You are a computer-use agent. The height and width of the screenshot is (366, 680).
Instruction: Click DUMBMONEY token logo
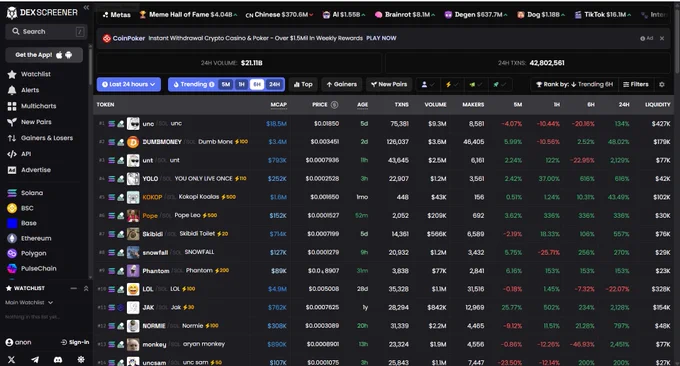pos(133,142)
